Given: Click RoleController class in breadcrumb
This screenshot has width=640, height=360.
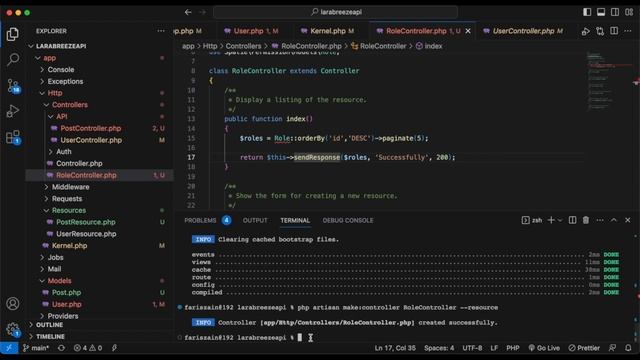Looking at the screenshot, I should coord(378,46).
